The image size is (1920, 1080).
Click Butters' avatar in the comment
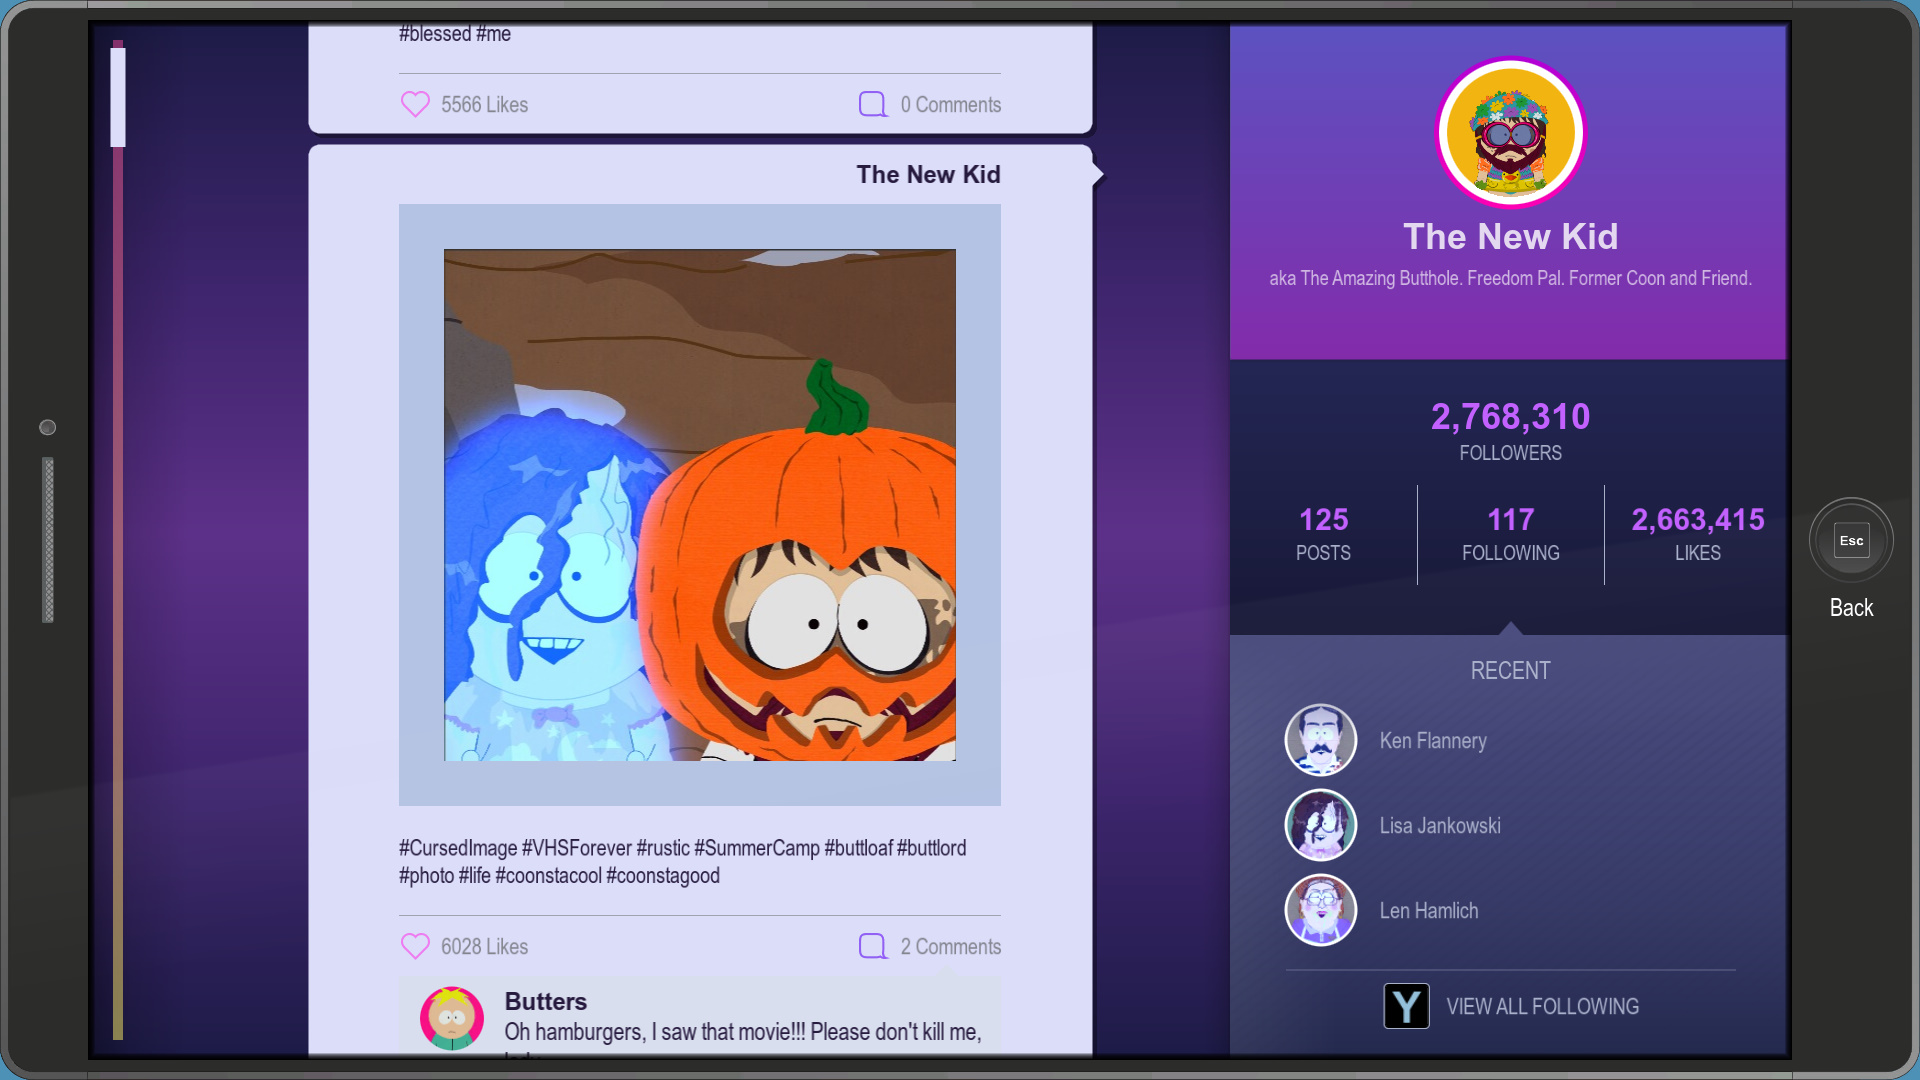[x=451, y=1018]
